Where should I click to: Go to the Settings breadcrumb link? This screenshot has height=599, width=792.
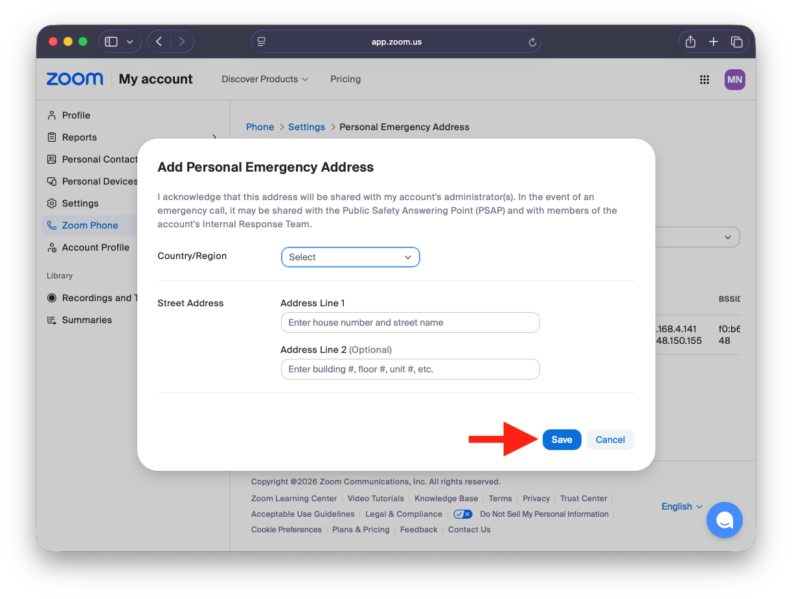pos(306,127)
